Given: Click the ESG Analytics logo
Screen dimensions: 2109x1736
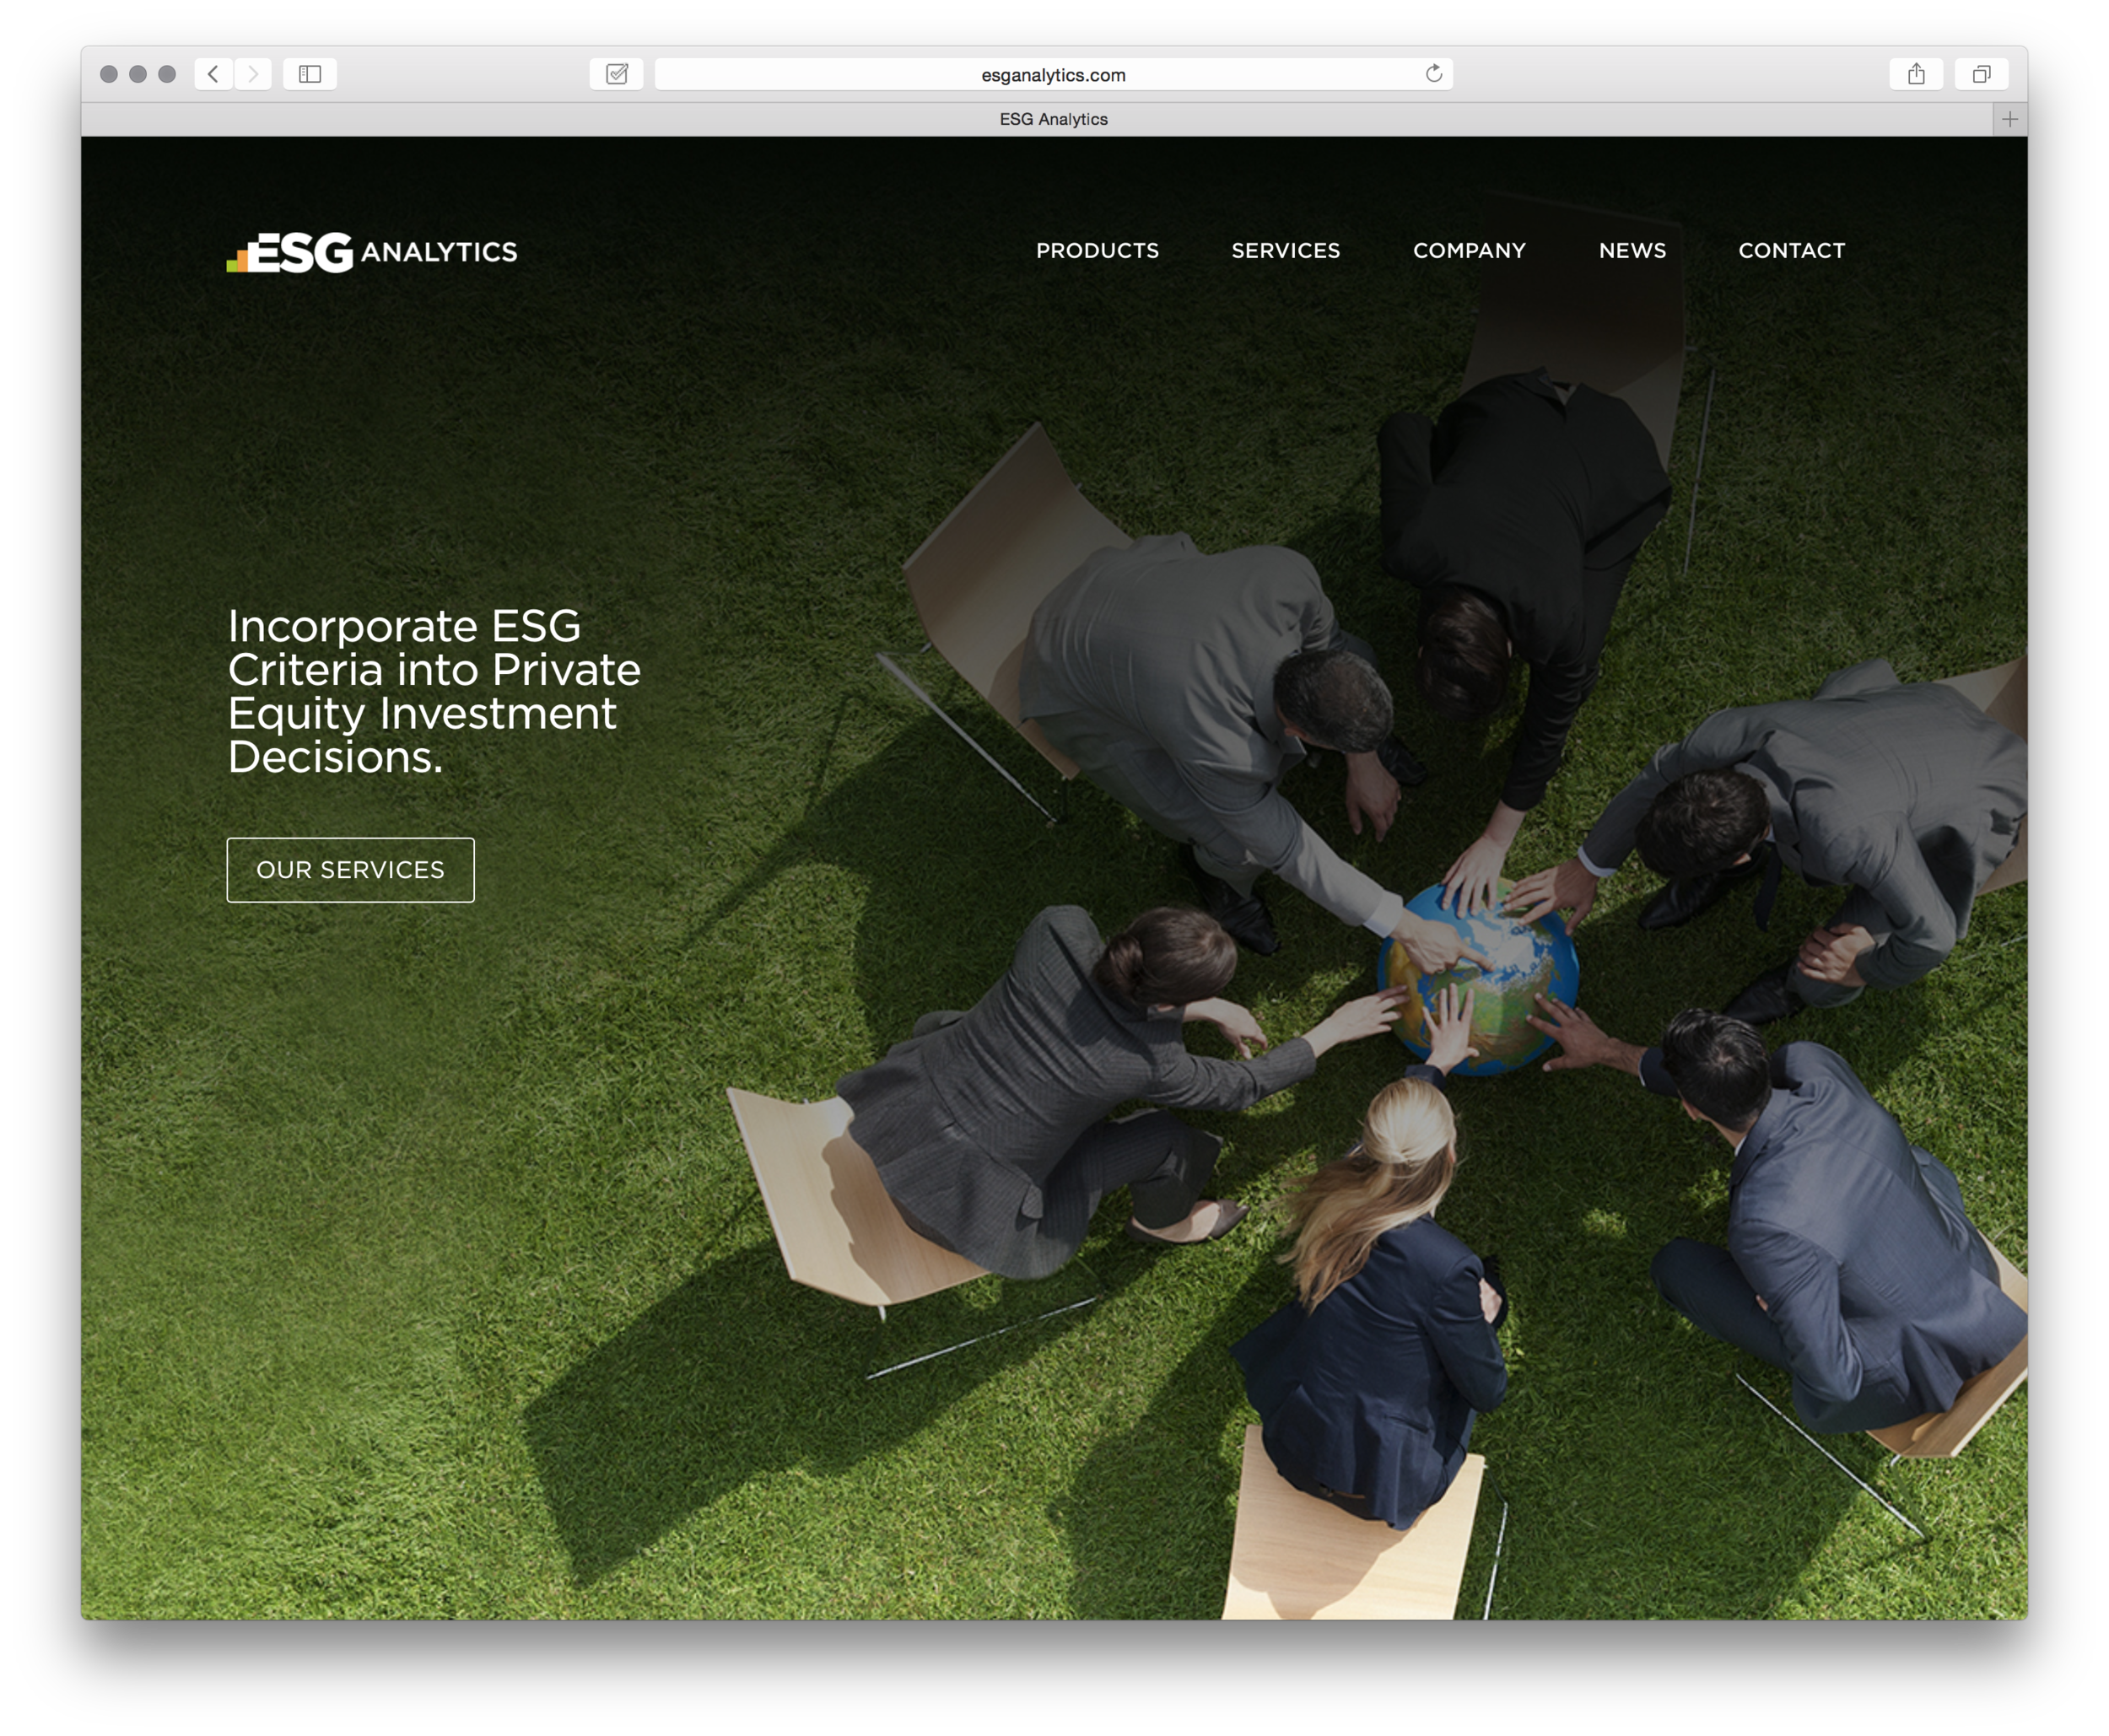Looking at the screenshot, I should (371, 252).
